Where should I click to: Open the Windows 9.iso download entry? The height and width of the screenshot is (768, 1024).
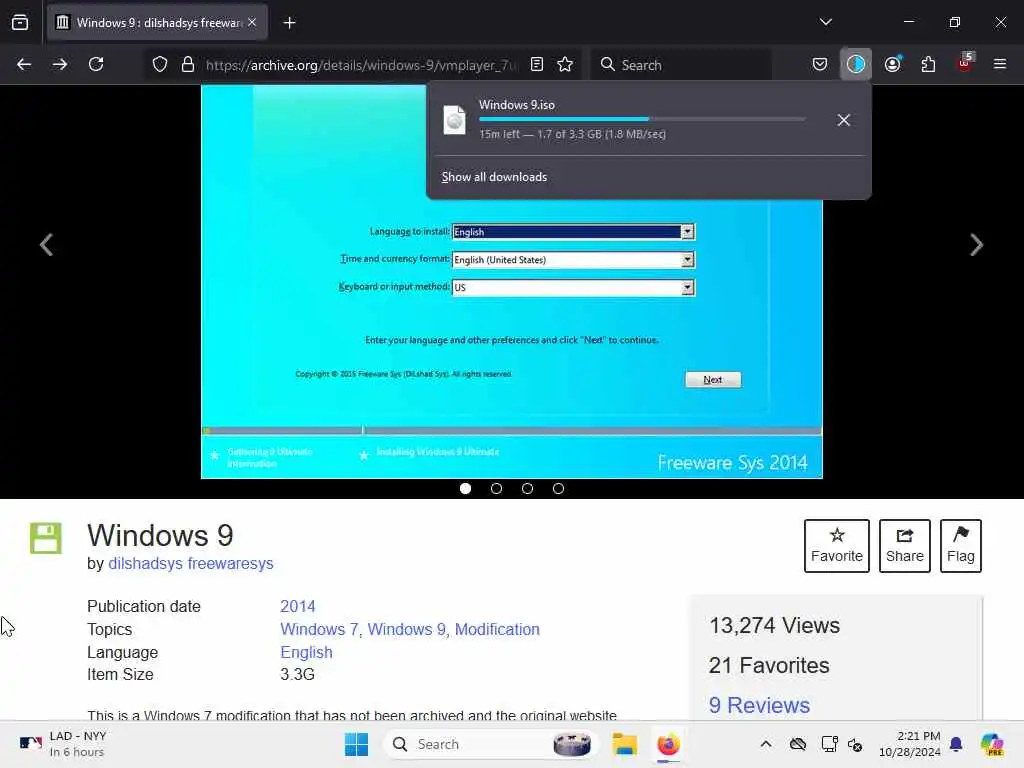(630, 120)
